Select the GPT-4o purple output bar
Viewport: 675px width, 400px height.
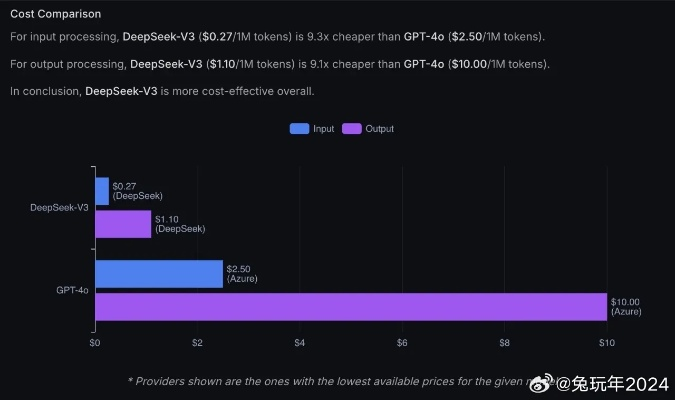tap(350, 307)
